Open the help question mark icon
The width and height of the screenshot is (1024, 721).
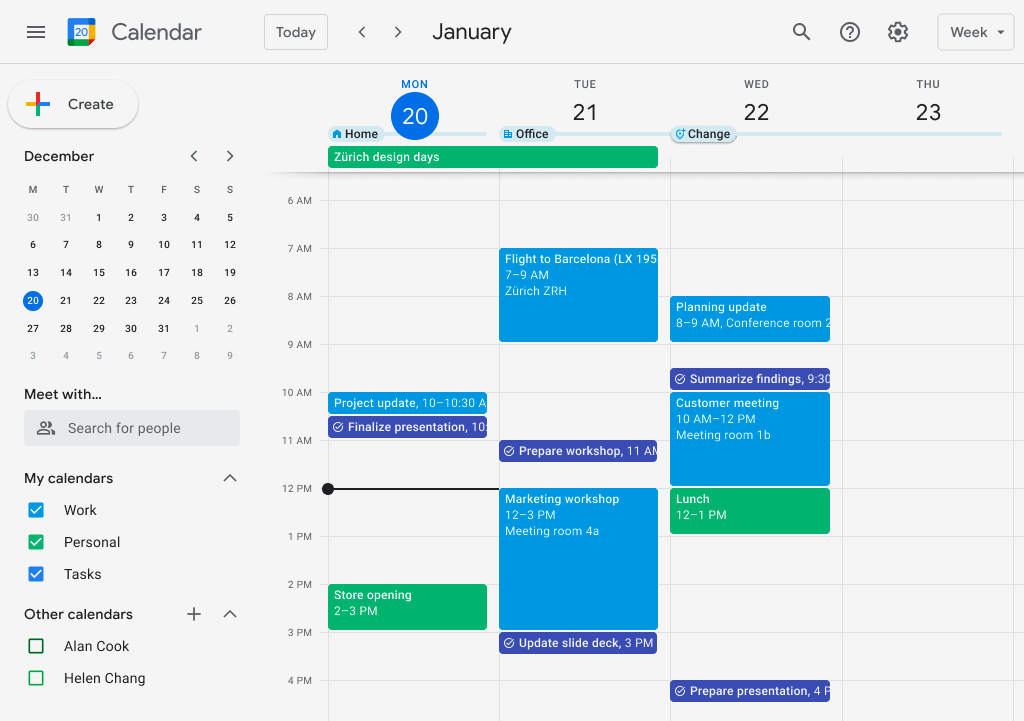pyautogui.click(x=850, y=32)
